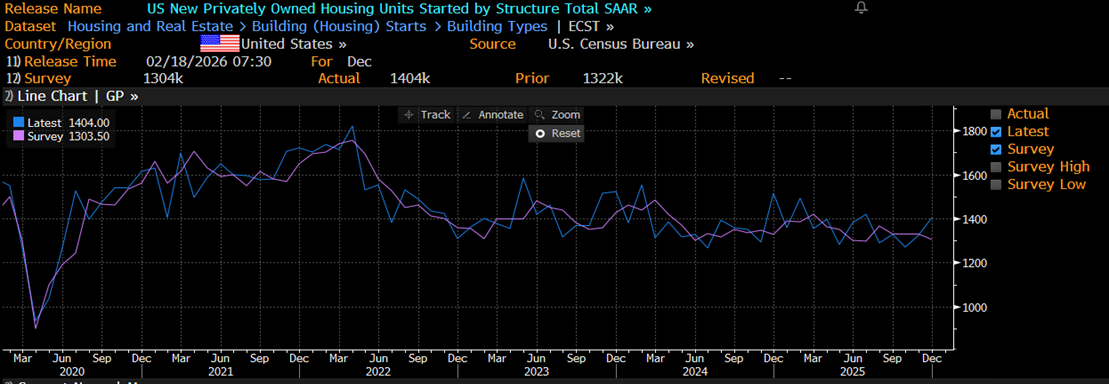Click the Reset chart button

[557, 133]
